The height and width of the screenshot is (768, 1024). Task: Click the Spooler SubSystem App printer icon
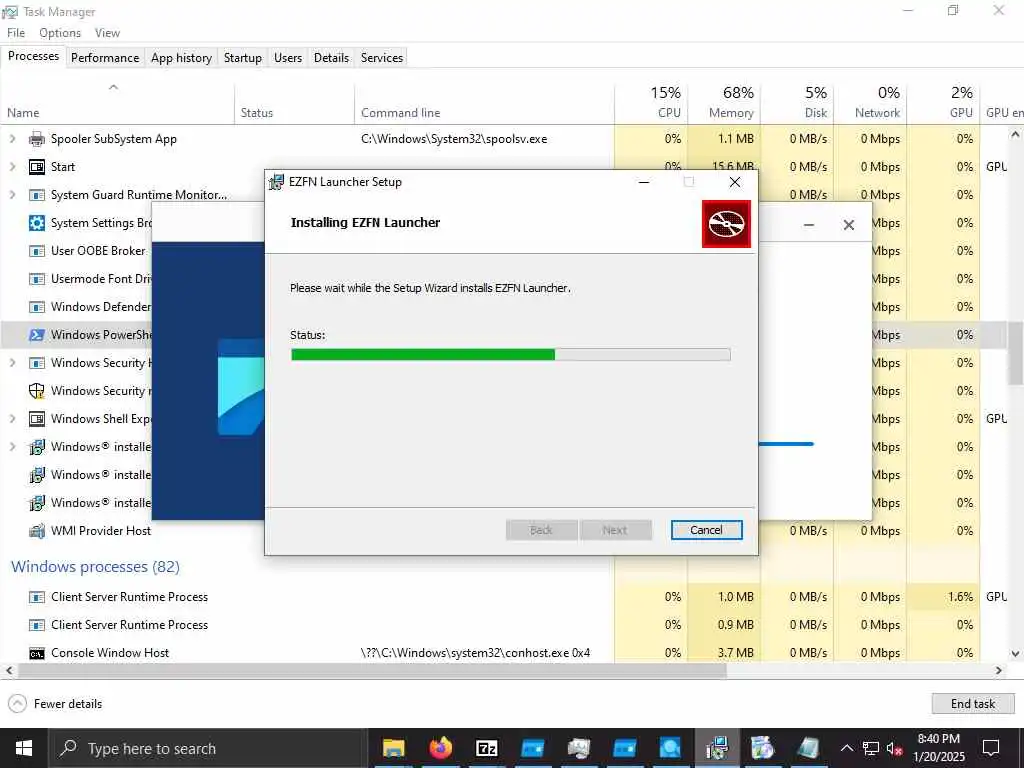37,138
